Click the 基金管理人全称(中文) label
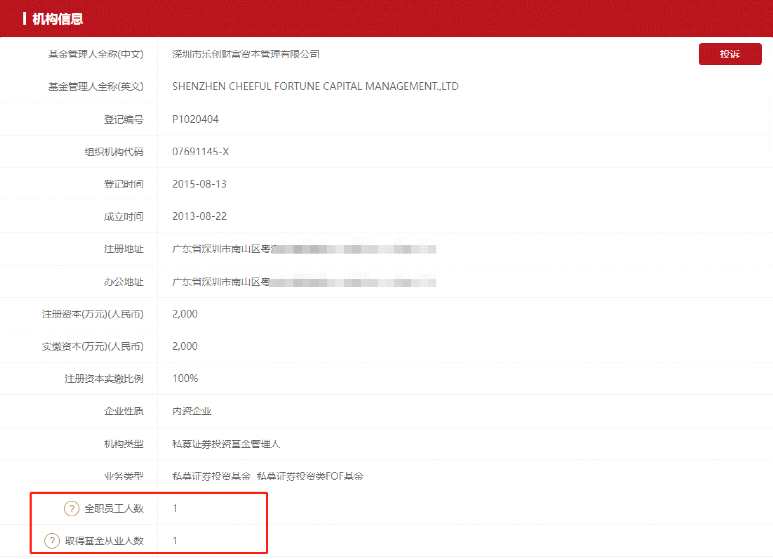 tap(96, 54)
